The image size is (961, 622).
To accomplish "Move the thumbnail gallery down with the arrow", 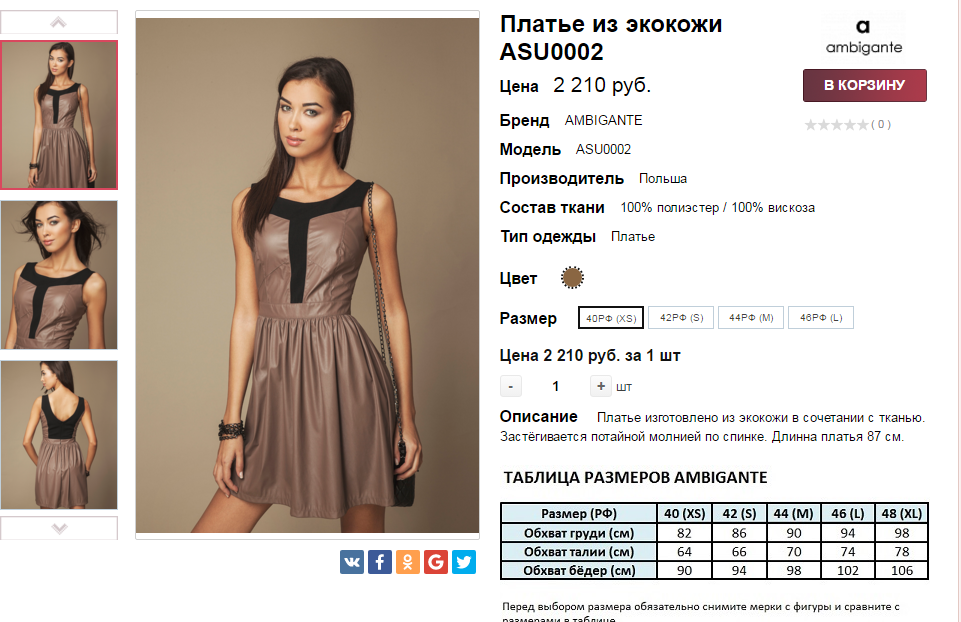I will 59,528.
